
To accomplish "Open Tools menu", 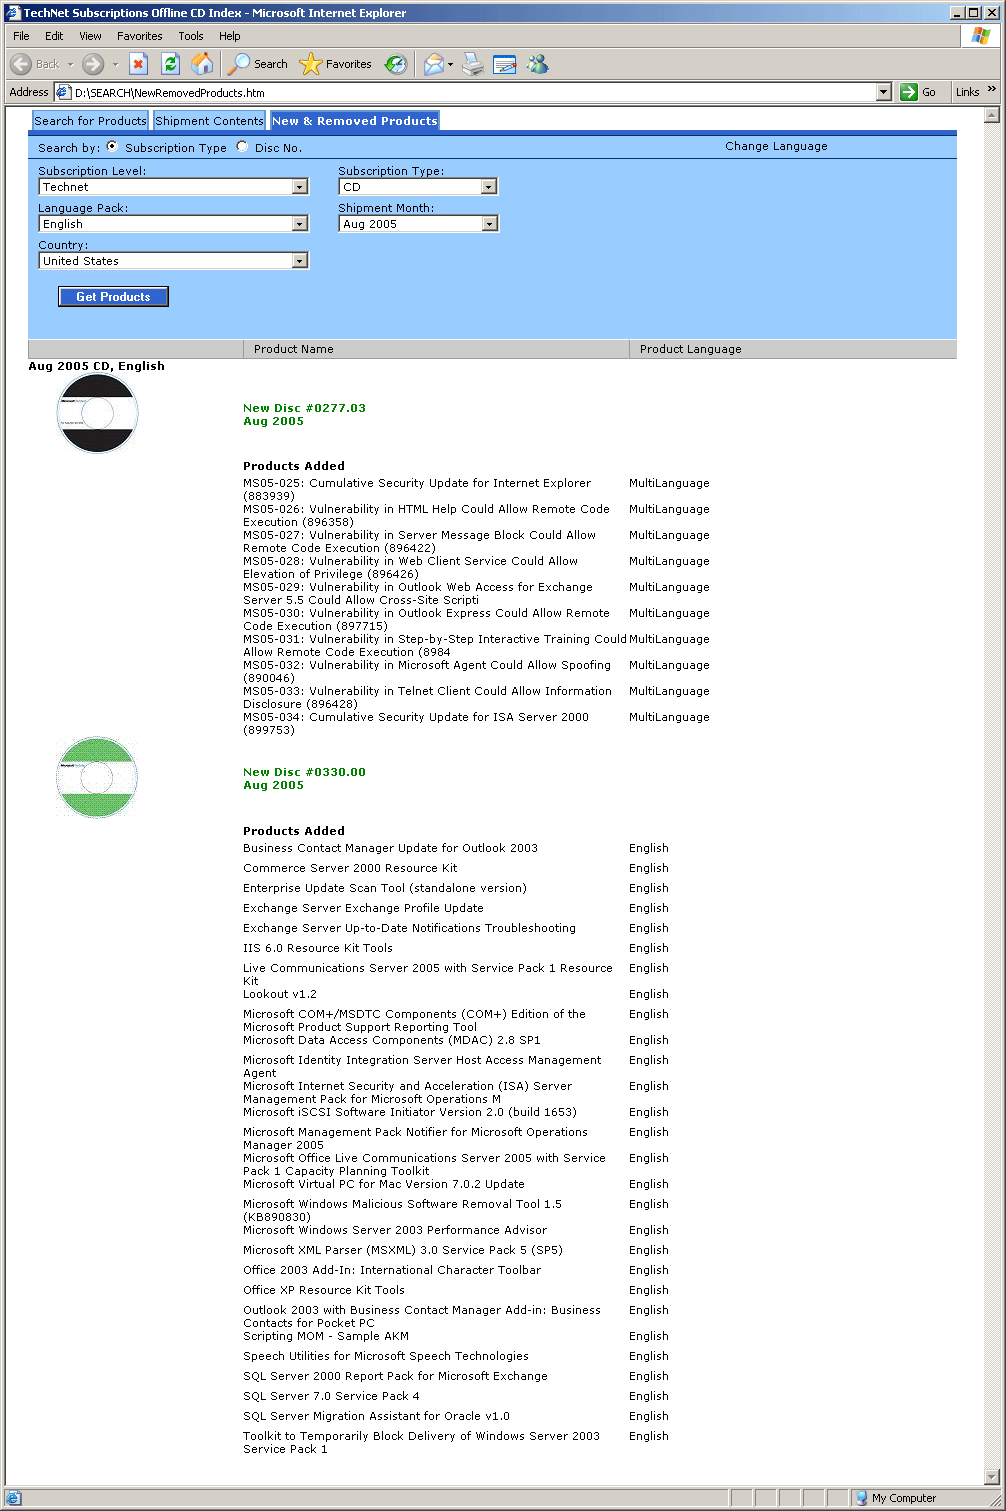I will click(x=190, y=36).
